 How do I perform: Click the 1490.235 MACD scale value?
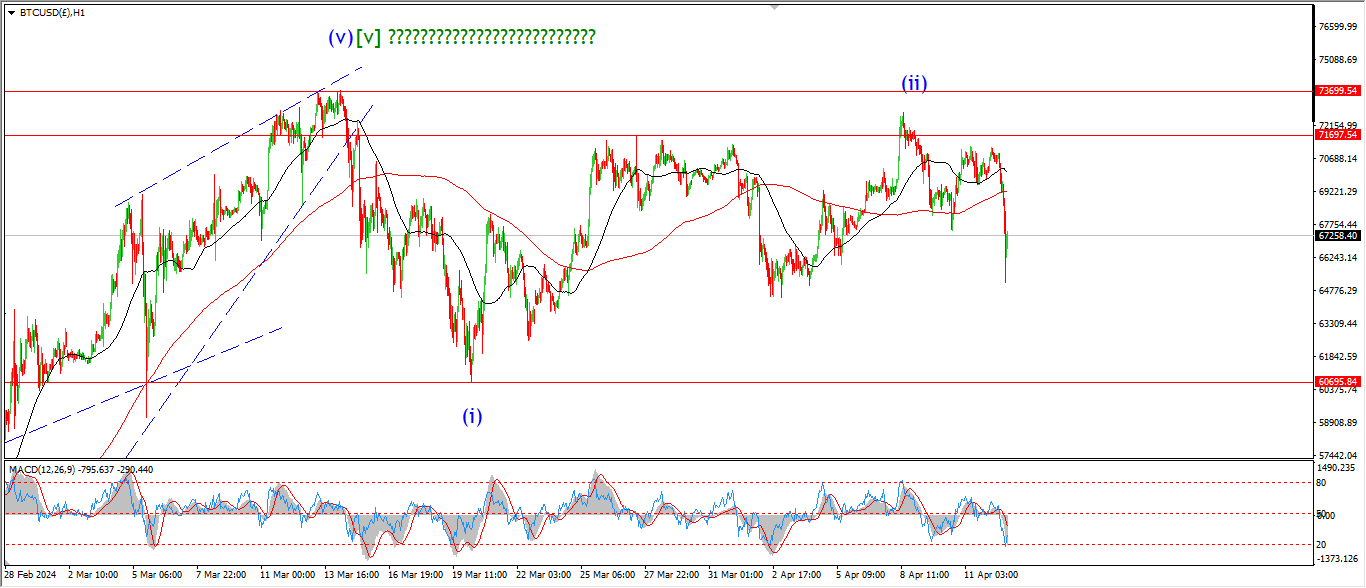pos(1337,468)
